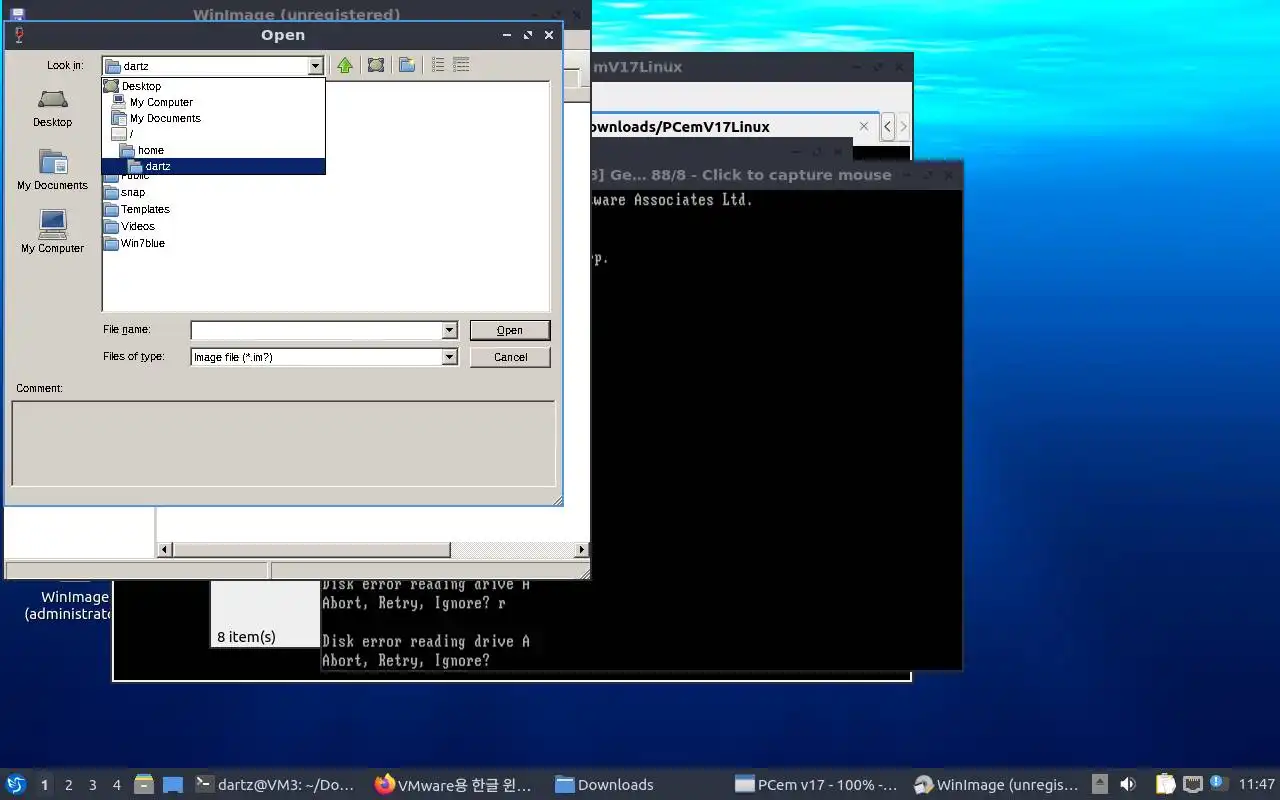Switch to workspace 3
Screen dimensions: 1280x800
coord(92,785)
